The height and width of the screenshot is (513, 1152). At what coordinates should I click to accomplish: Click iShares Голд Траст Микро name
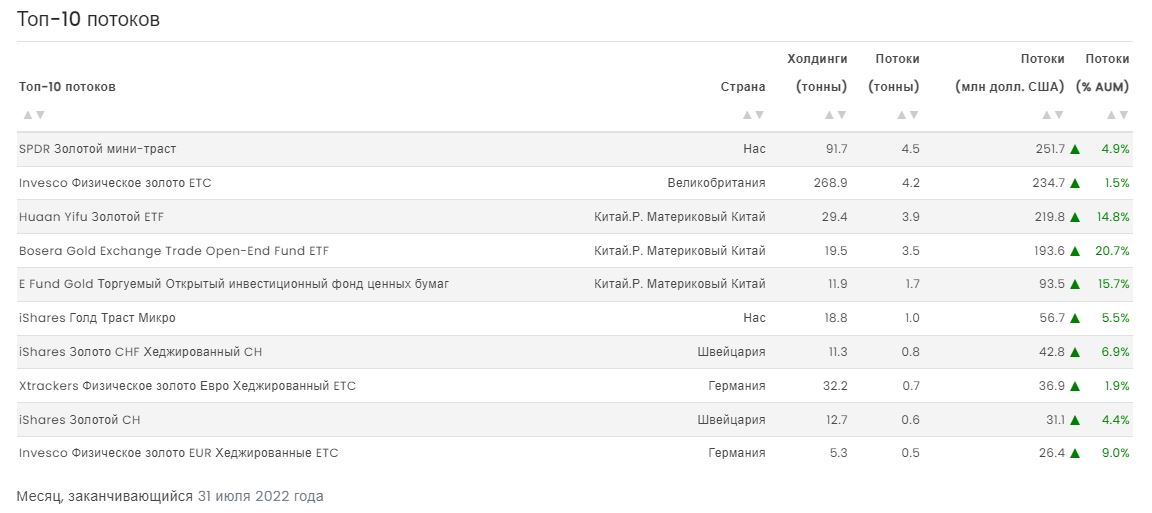click(x=97, y=318)
